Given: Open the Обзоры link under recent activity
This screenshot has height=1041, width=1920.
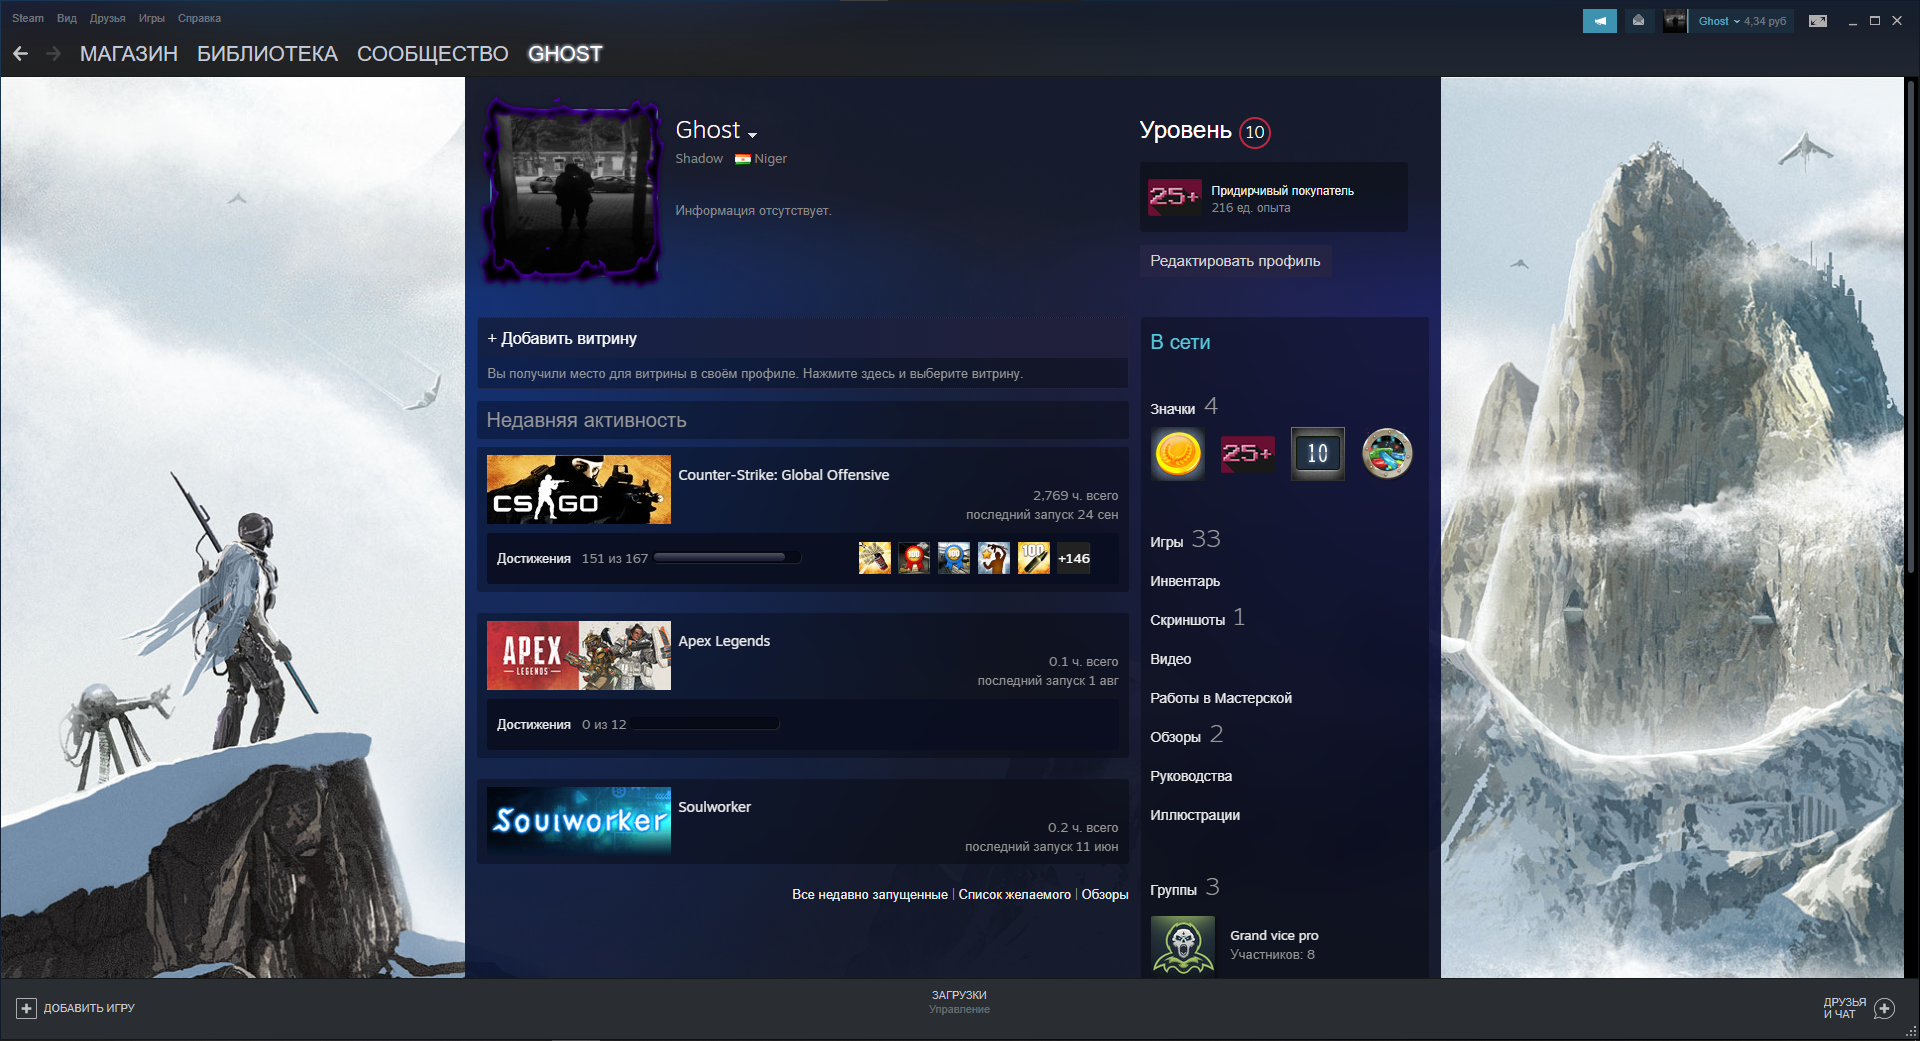Looking at the screenshot, I should point(1105,895).
